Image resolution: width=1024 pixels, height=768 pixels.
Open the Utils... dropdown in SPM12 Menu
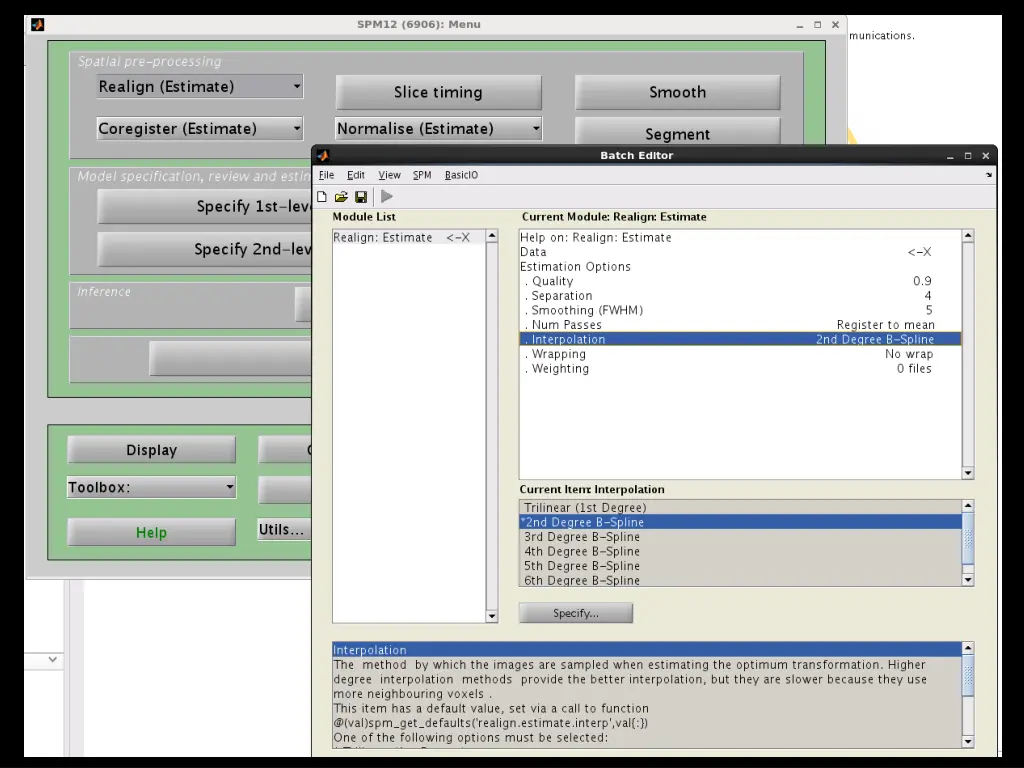pyautogui.click(x=285, y=530)
